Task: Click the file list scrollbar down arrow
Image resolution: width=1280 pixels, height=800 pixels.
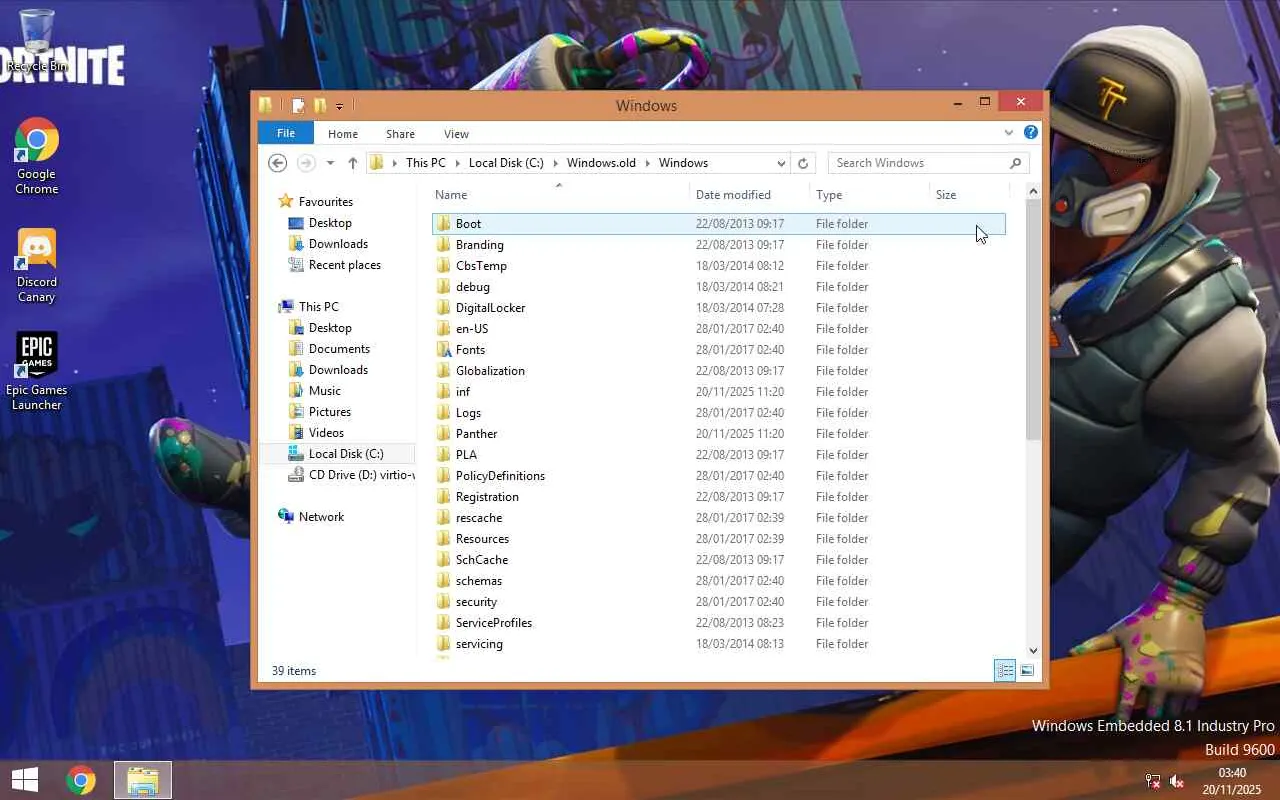Action: point(1033,650)
